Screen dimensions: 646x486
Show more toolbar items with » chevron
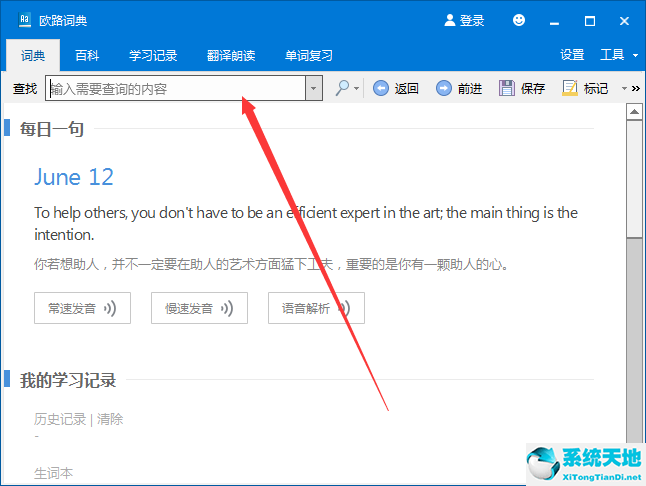coord(636,88)
